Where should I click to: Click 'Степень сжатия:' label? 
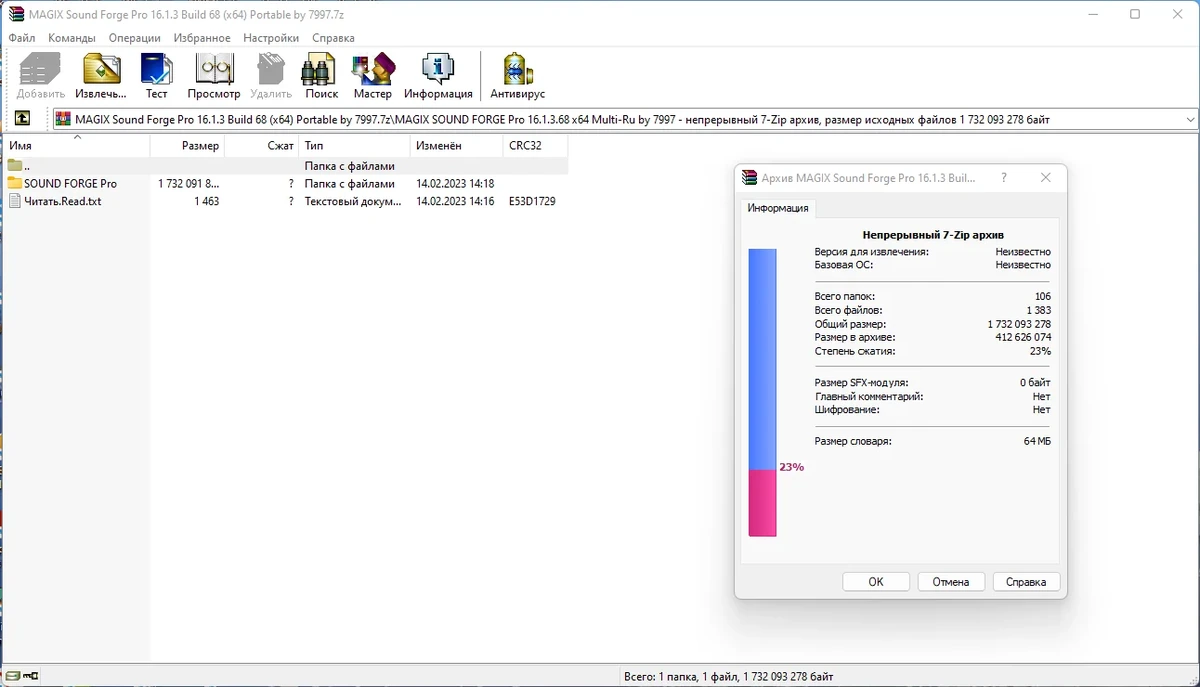pyautogui.click(x=855, y=352)
